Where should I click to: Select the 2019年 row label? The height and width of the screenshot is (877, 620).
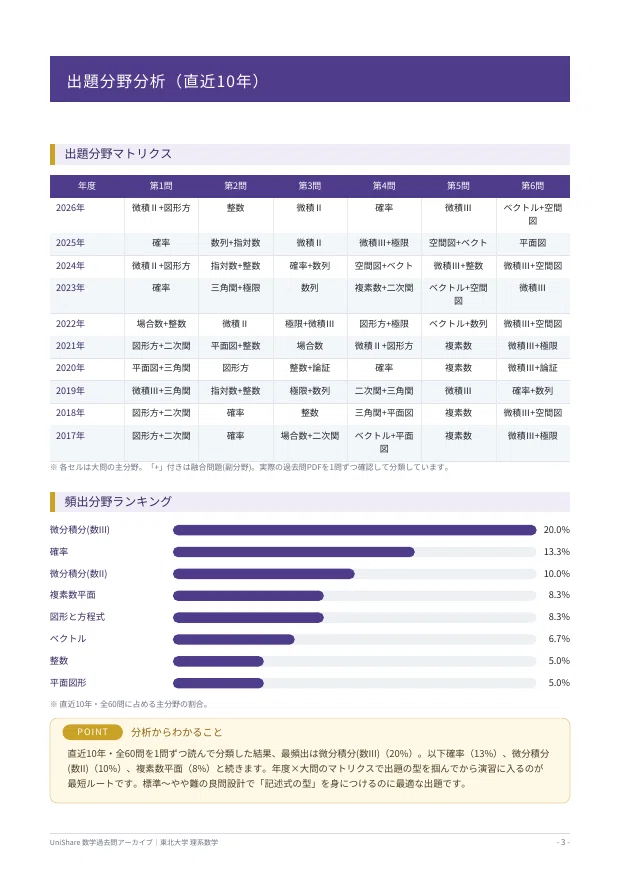point(70,390)
